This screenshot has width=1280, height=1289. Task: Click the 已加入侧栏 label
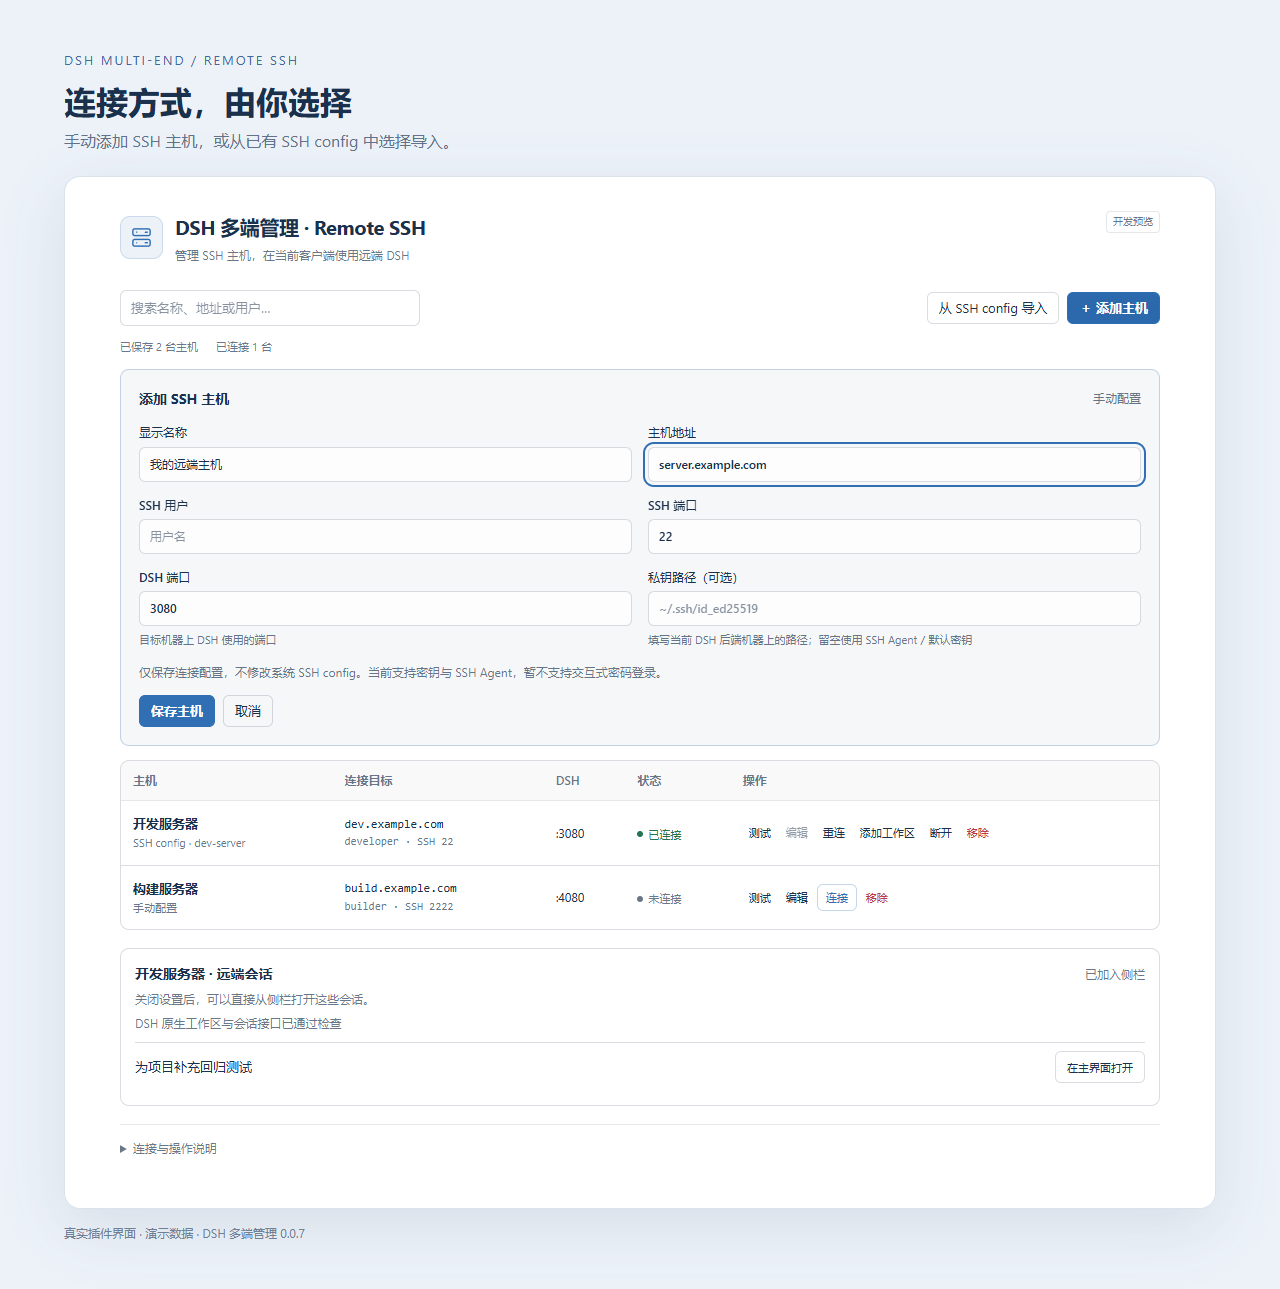pyautogui.click(x=1115, y=974)
